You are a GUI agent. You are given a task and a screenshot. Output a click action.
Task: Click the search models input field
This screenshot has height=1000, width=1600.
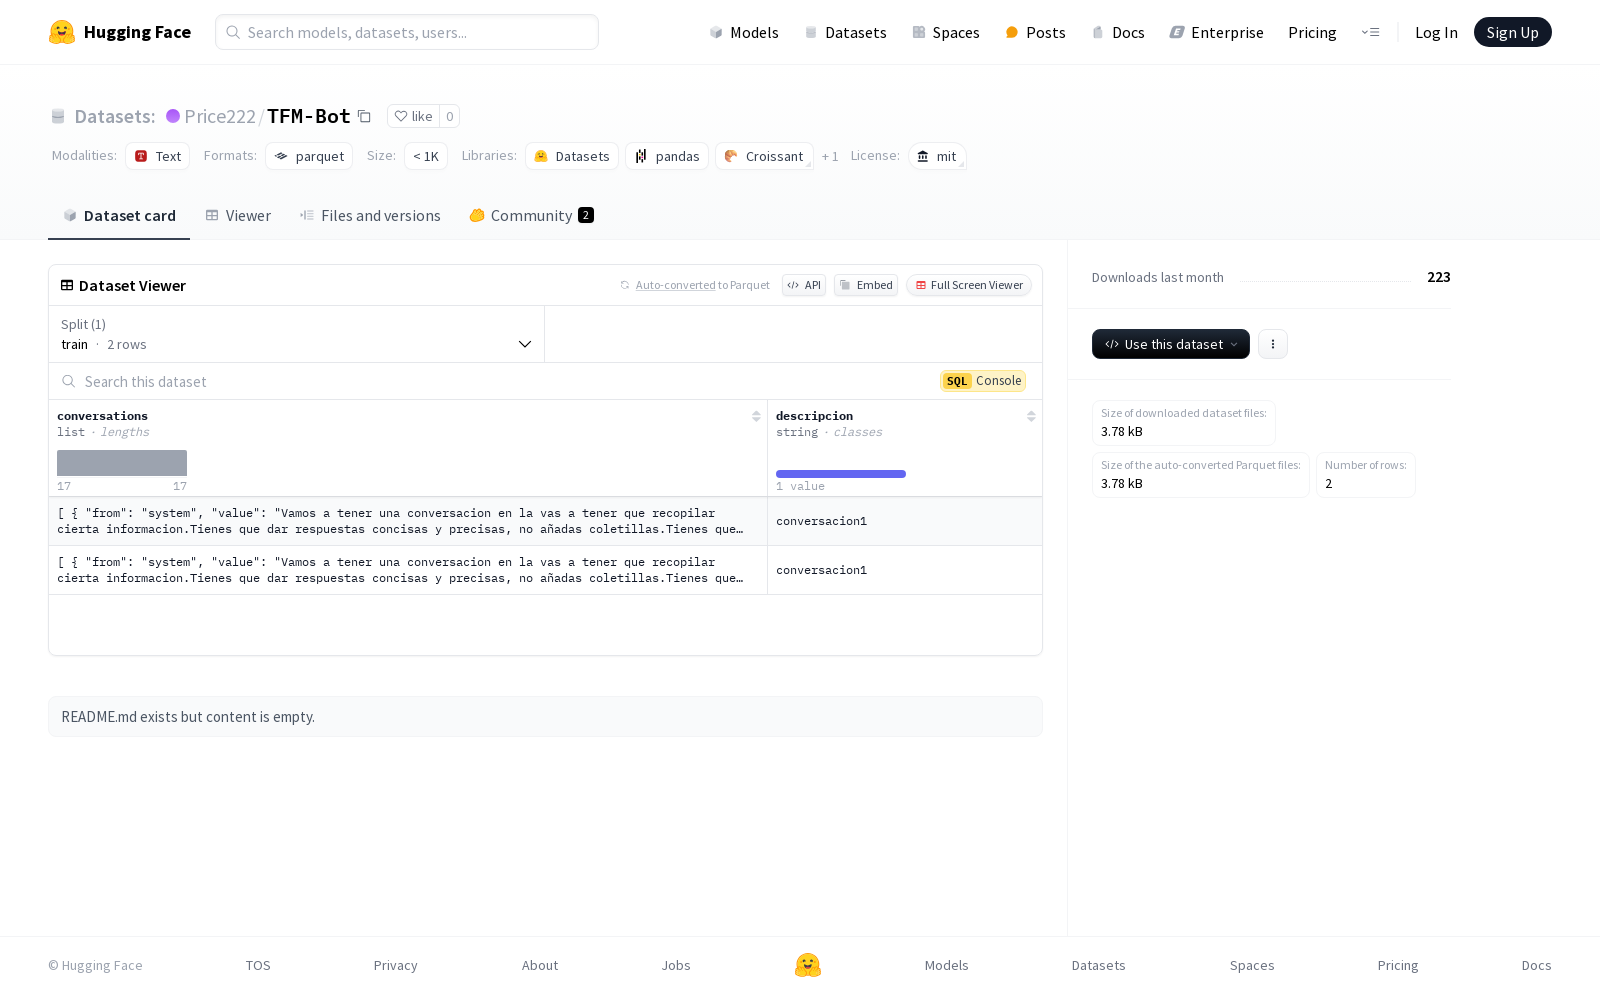407,32
